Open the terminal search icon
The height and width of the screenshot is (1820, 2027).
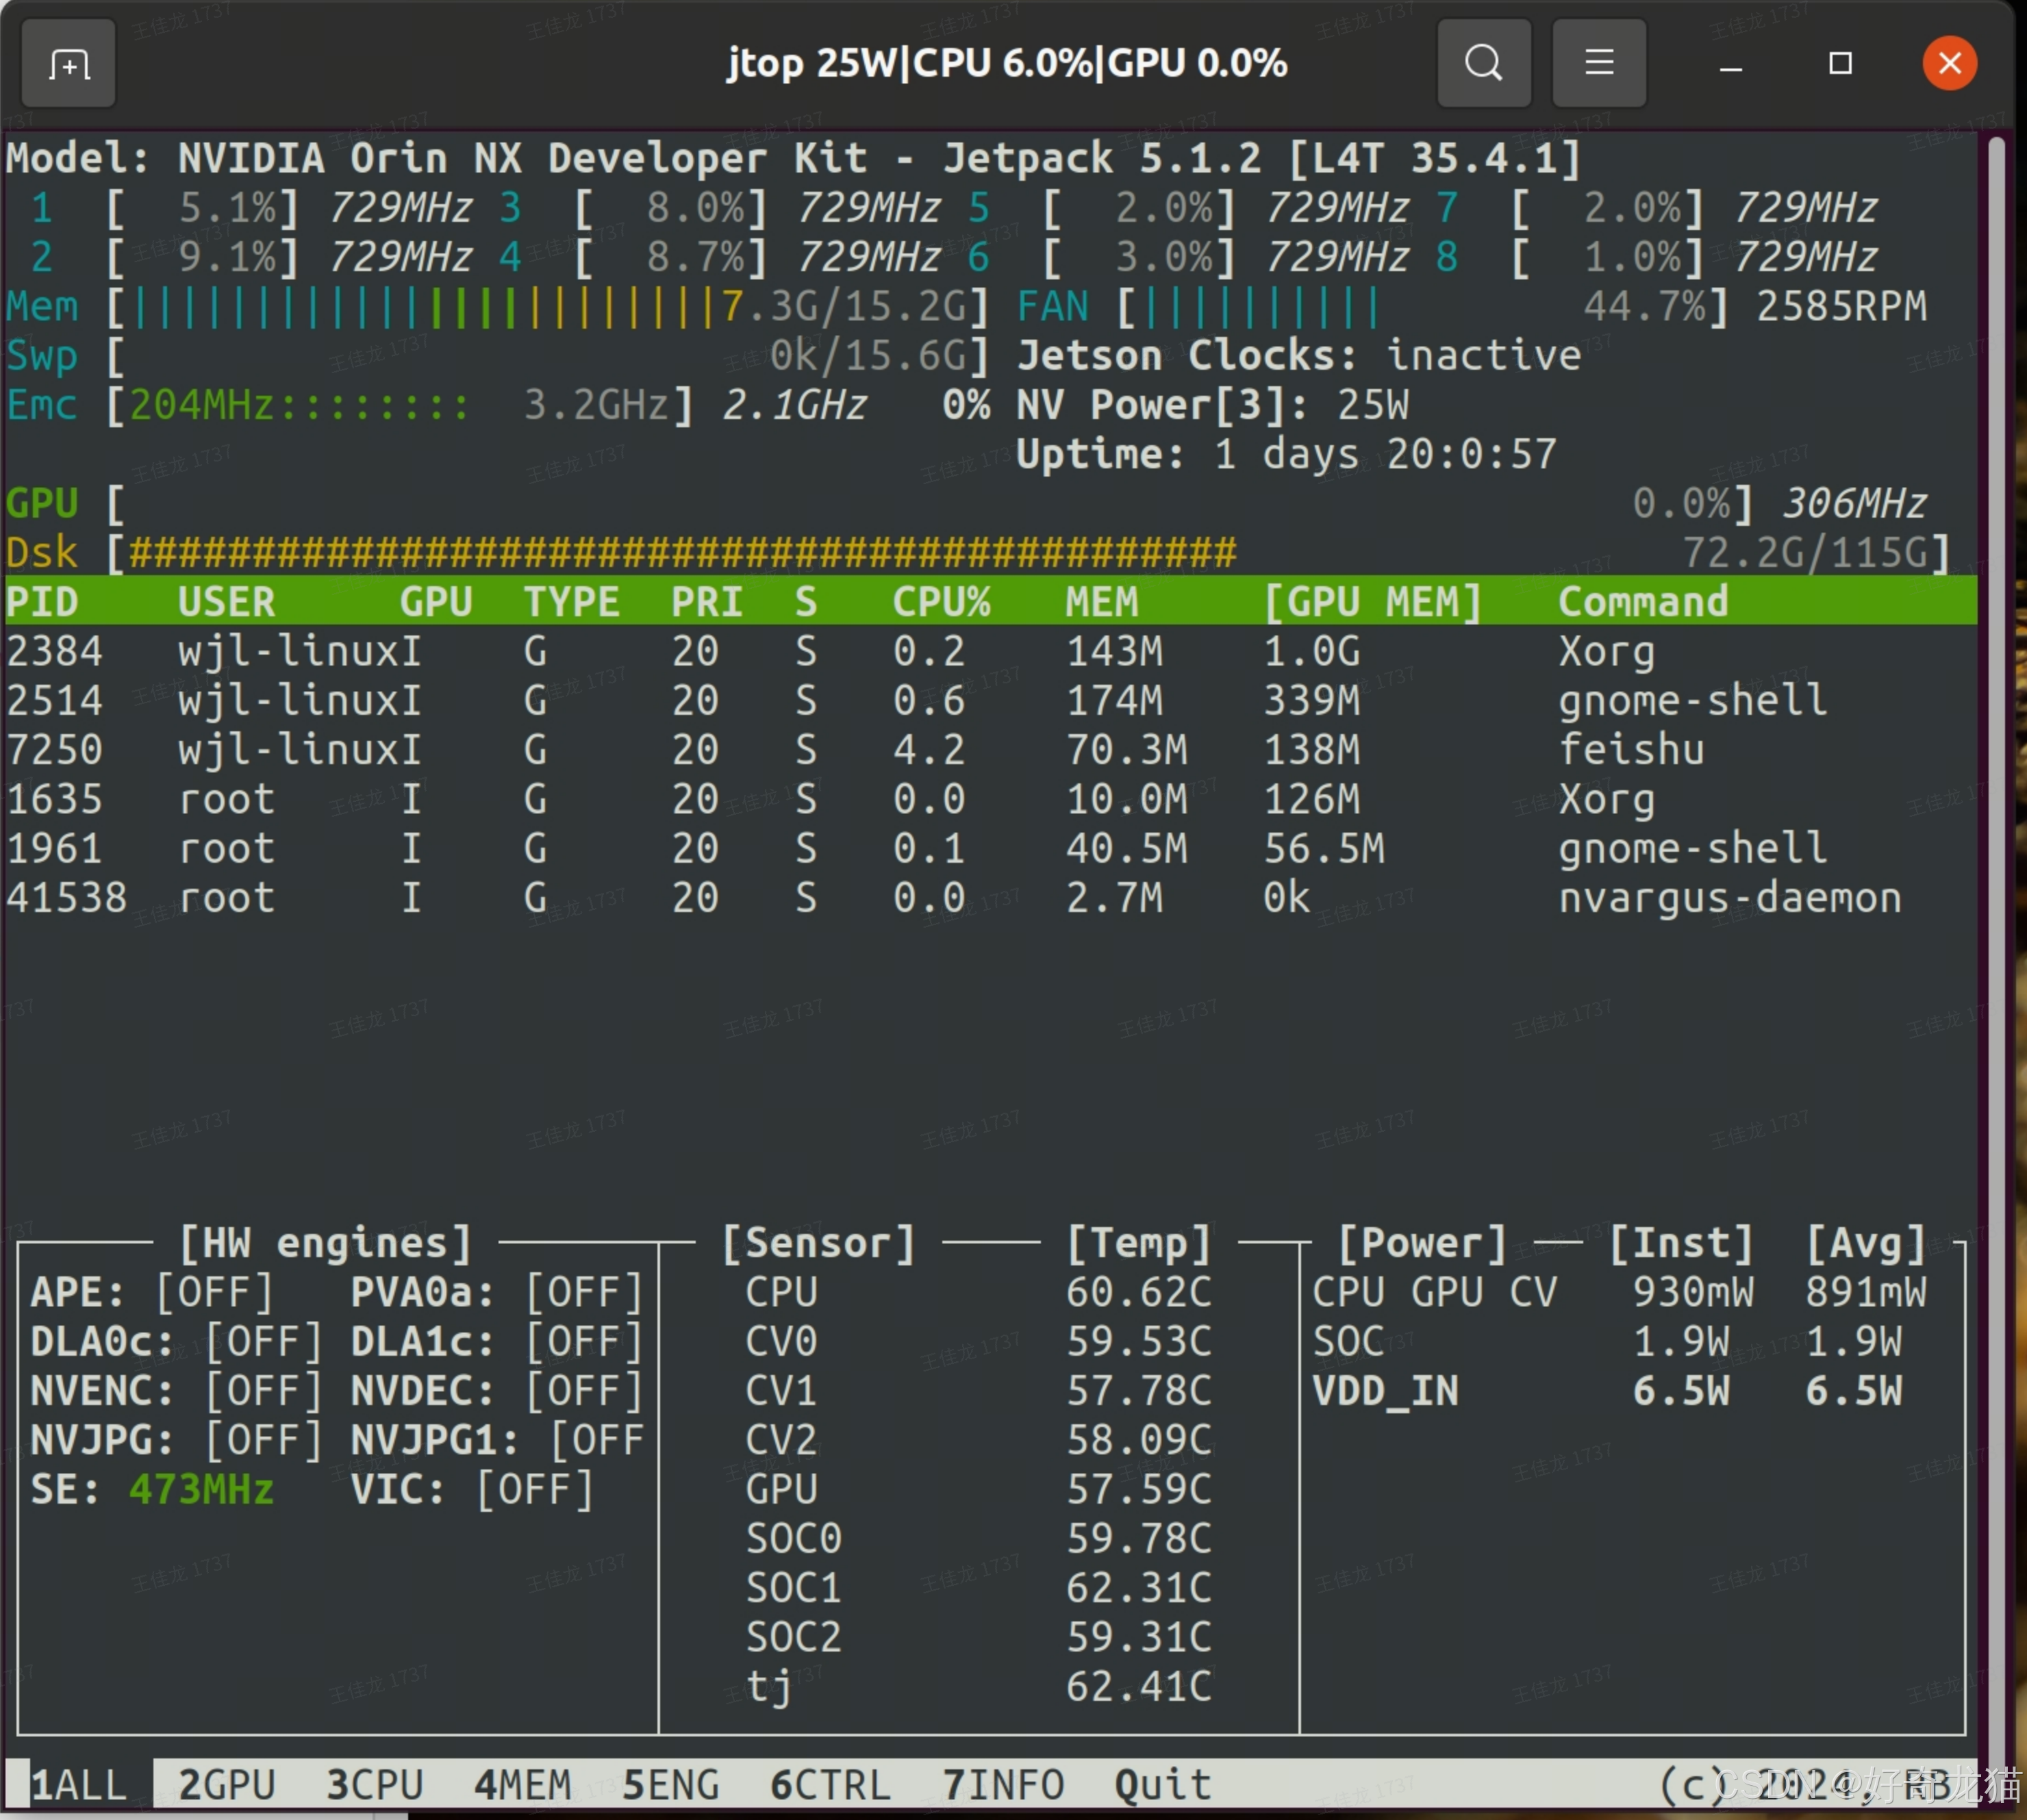1483,63
